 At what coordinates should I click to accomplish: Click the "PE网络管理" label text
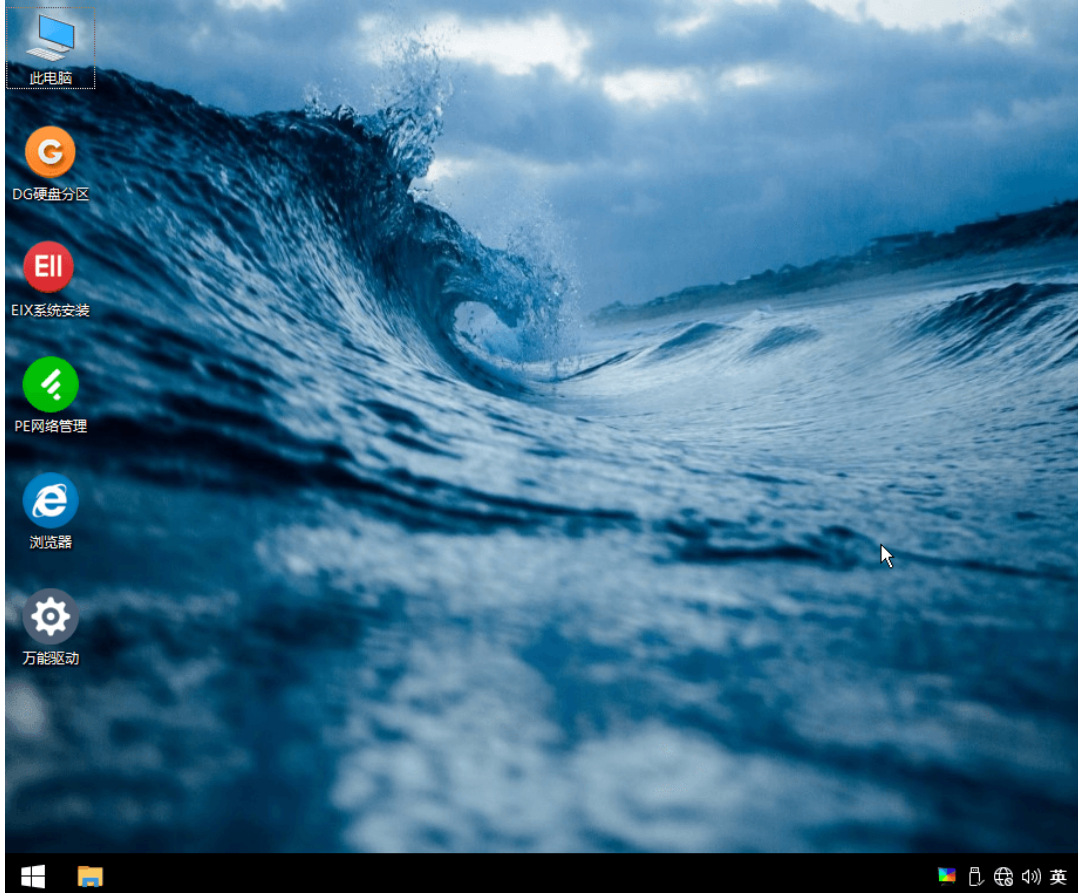coord(50,426)
